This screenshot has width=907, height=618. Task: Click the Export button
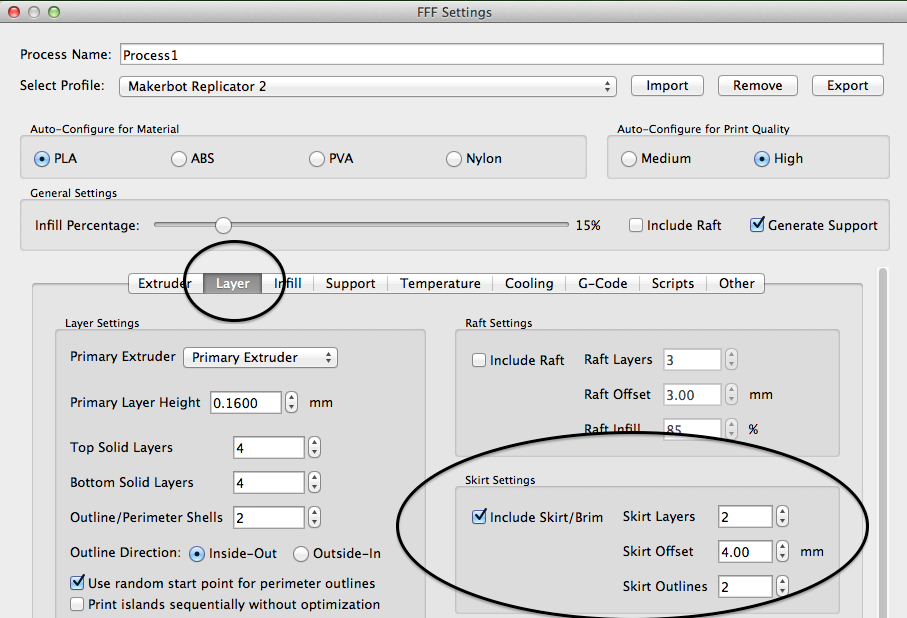(847, 86)
